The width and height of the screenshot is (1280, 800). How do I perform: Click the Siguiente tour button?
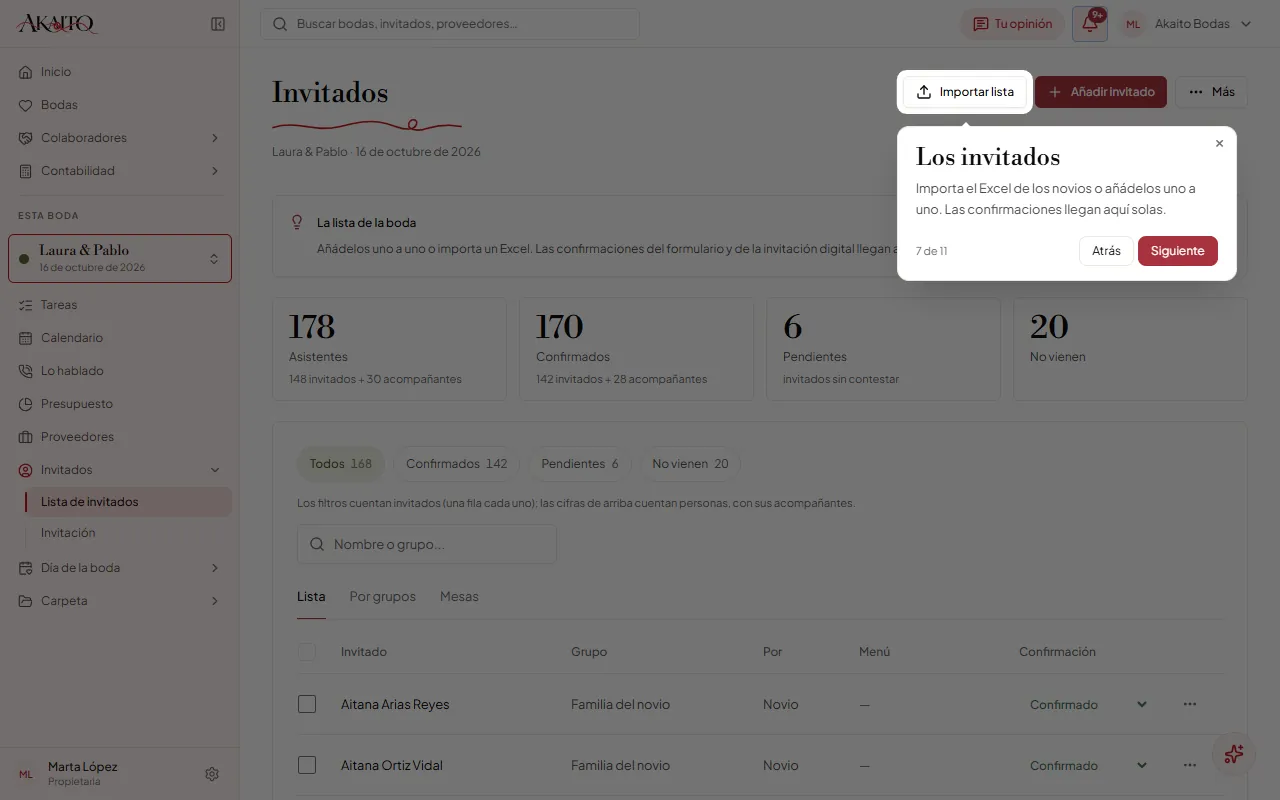[x=1178, y=251]
